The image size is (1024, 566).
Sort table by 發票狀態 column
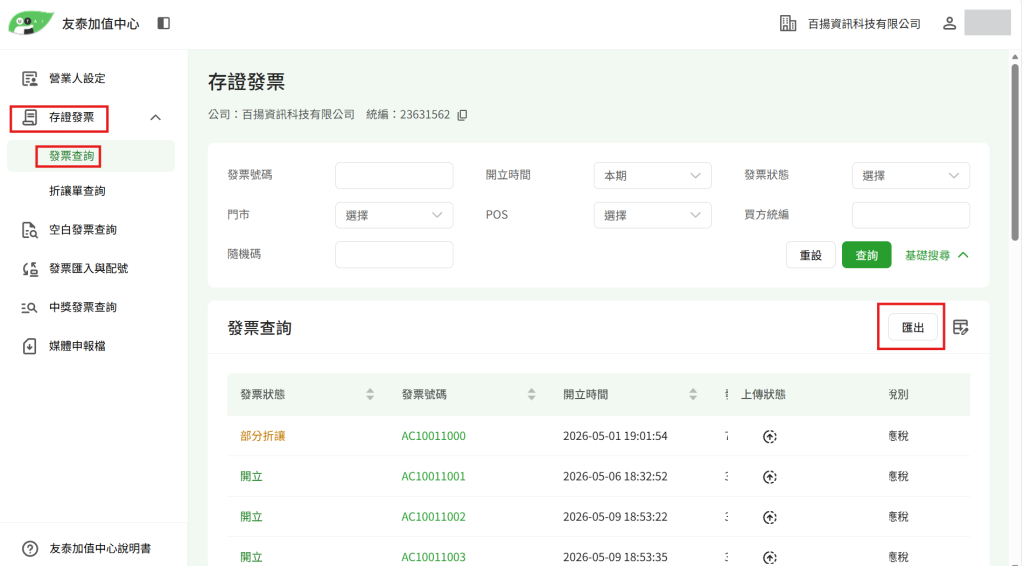(370, 394)
